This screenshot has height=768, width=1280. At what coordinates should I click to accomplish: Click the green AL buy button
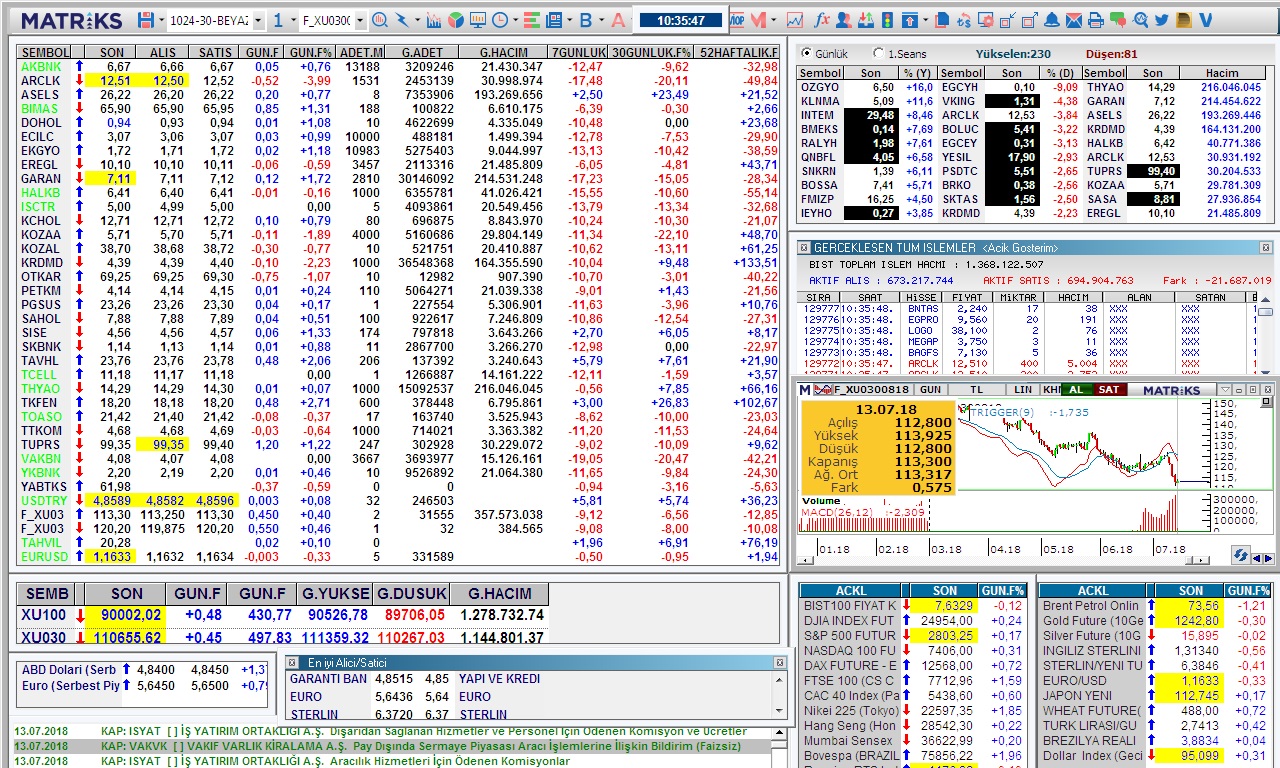[x=1077, y=389]
